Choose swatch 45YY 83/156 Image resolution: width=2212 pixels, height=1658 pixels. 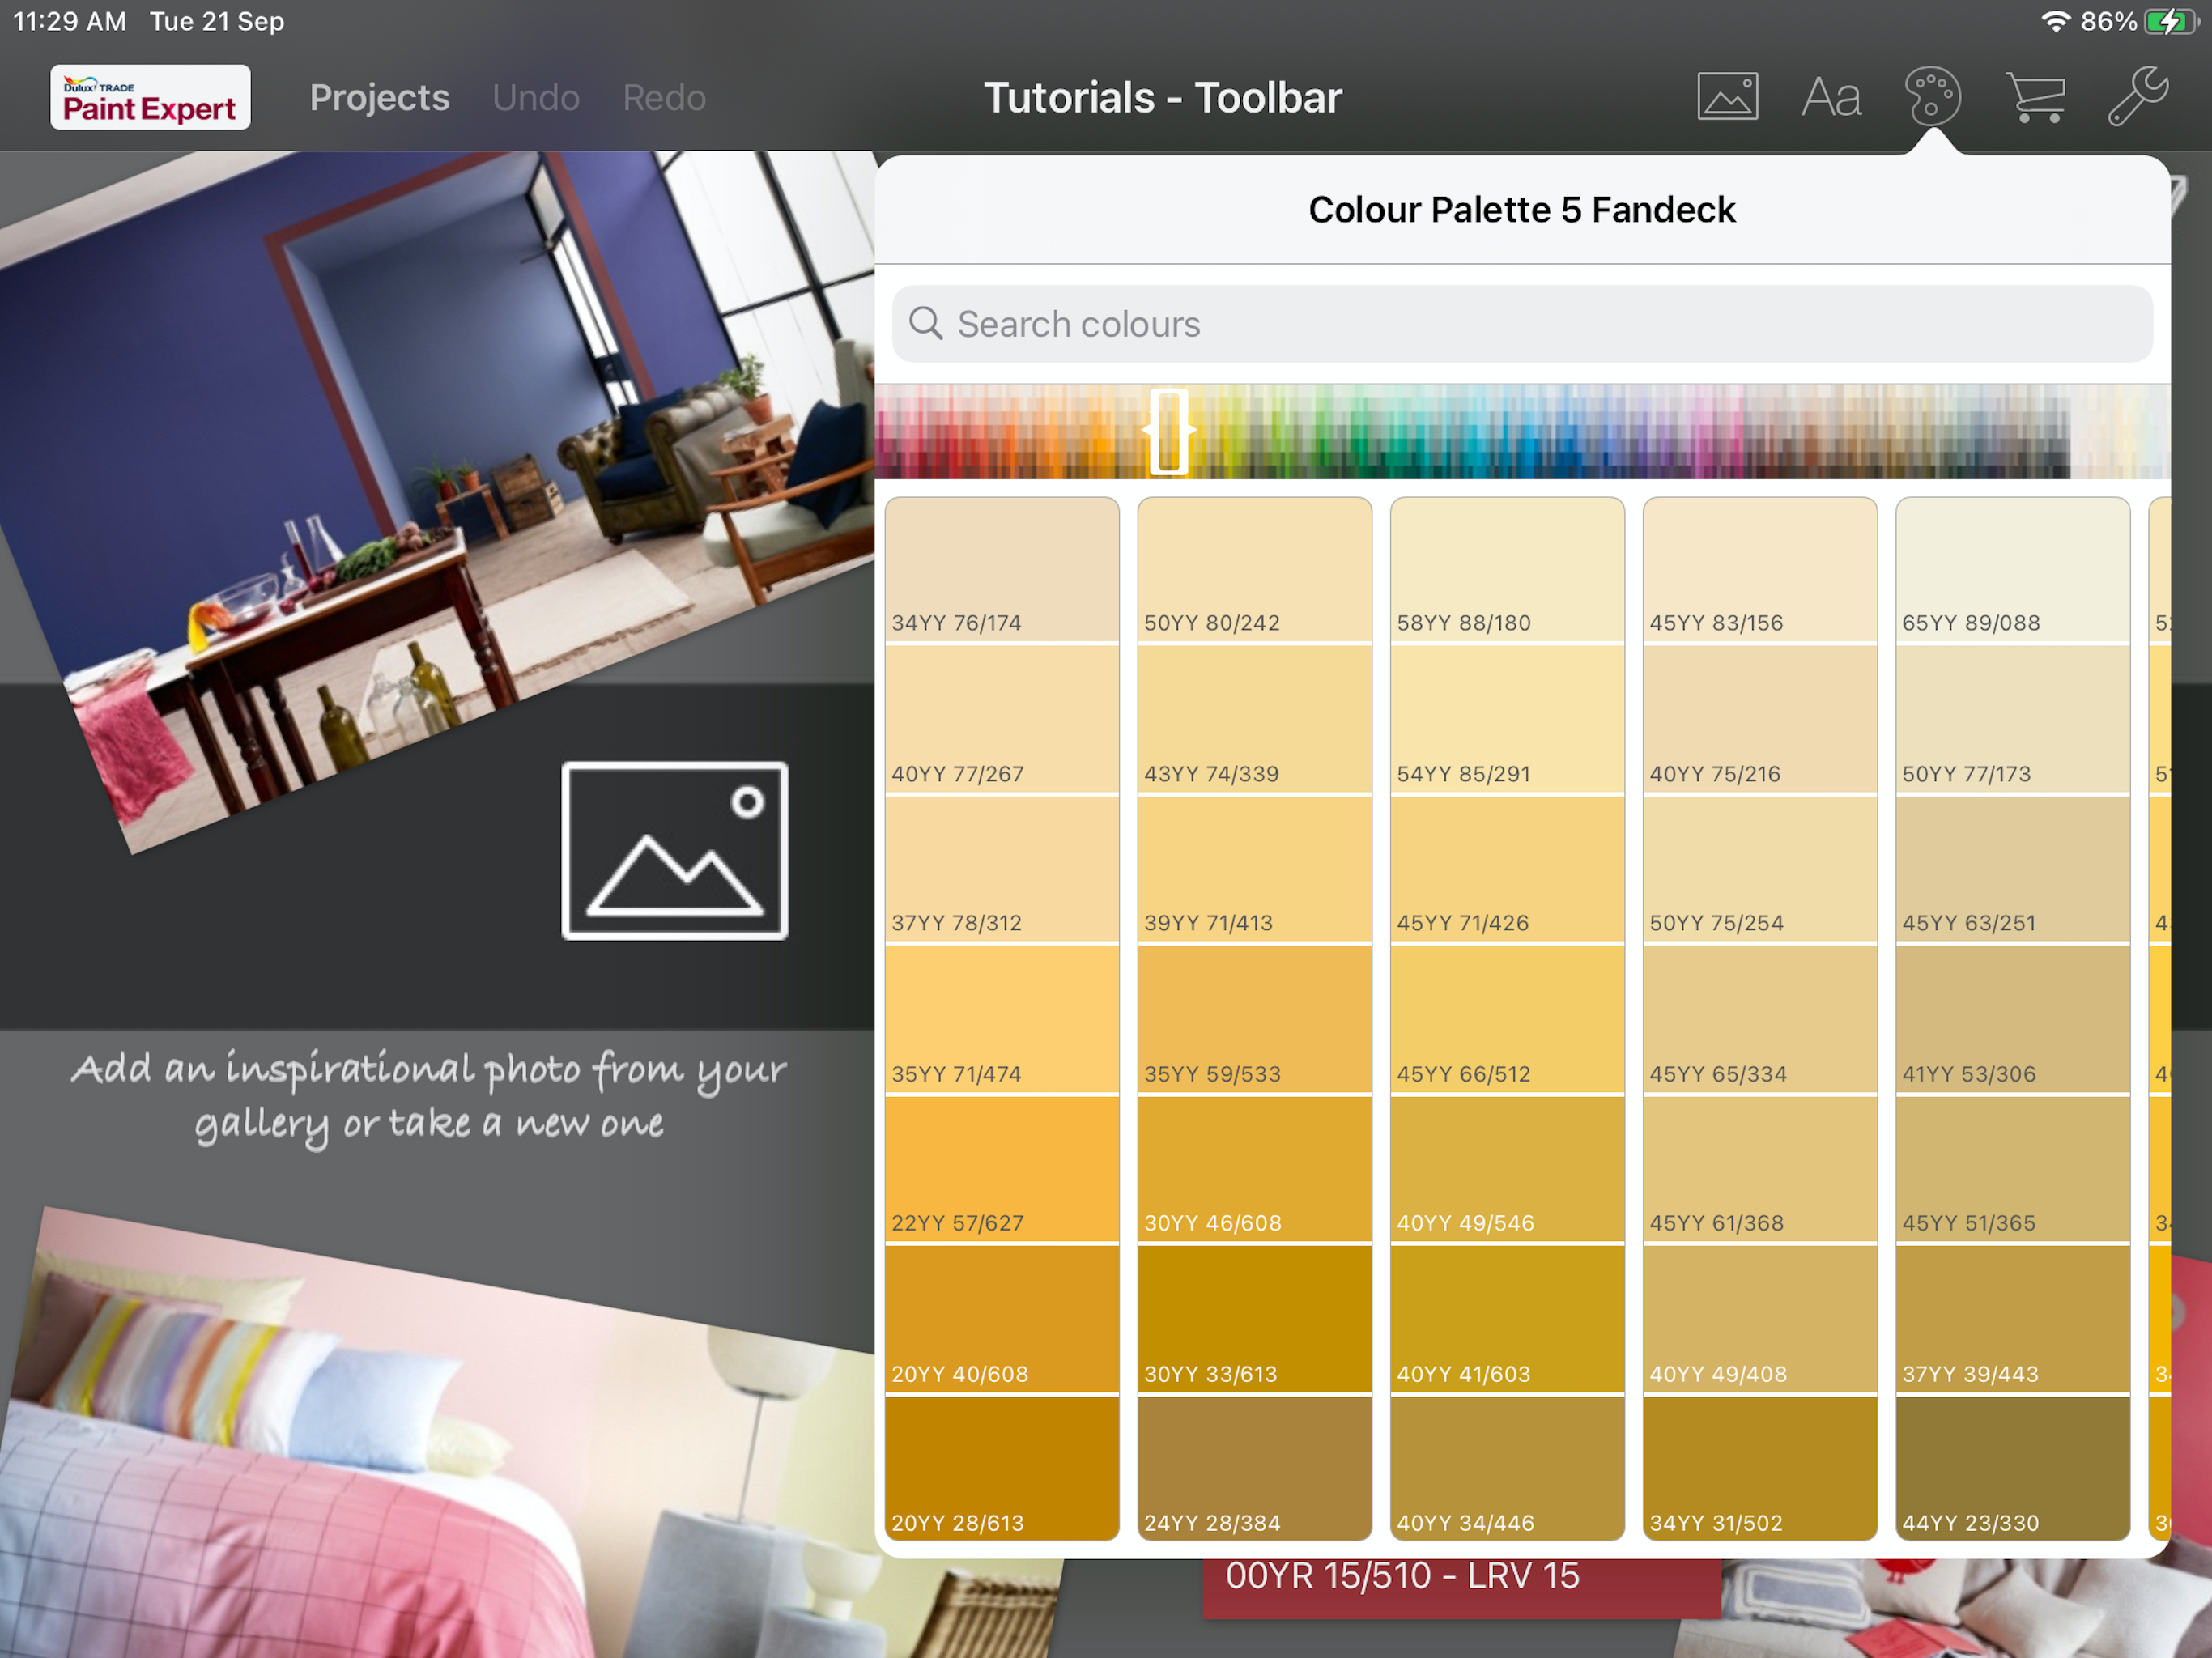pyautogui.click(x=1760, y=569)
